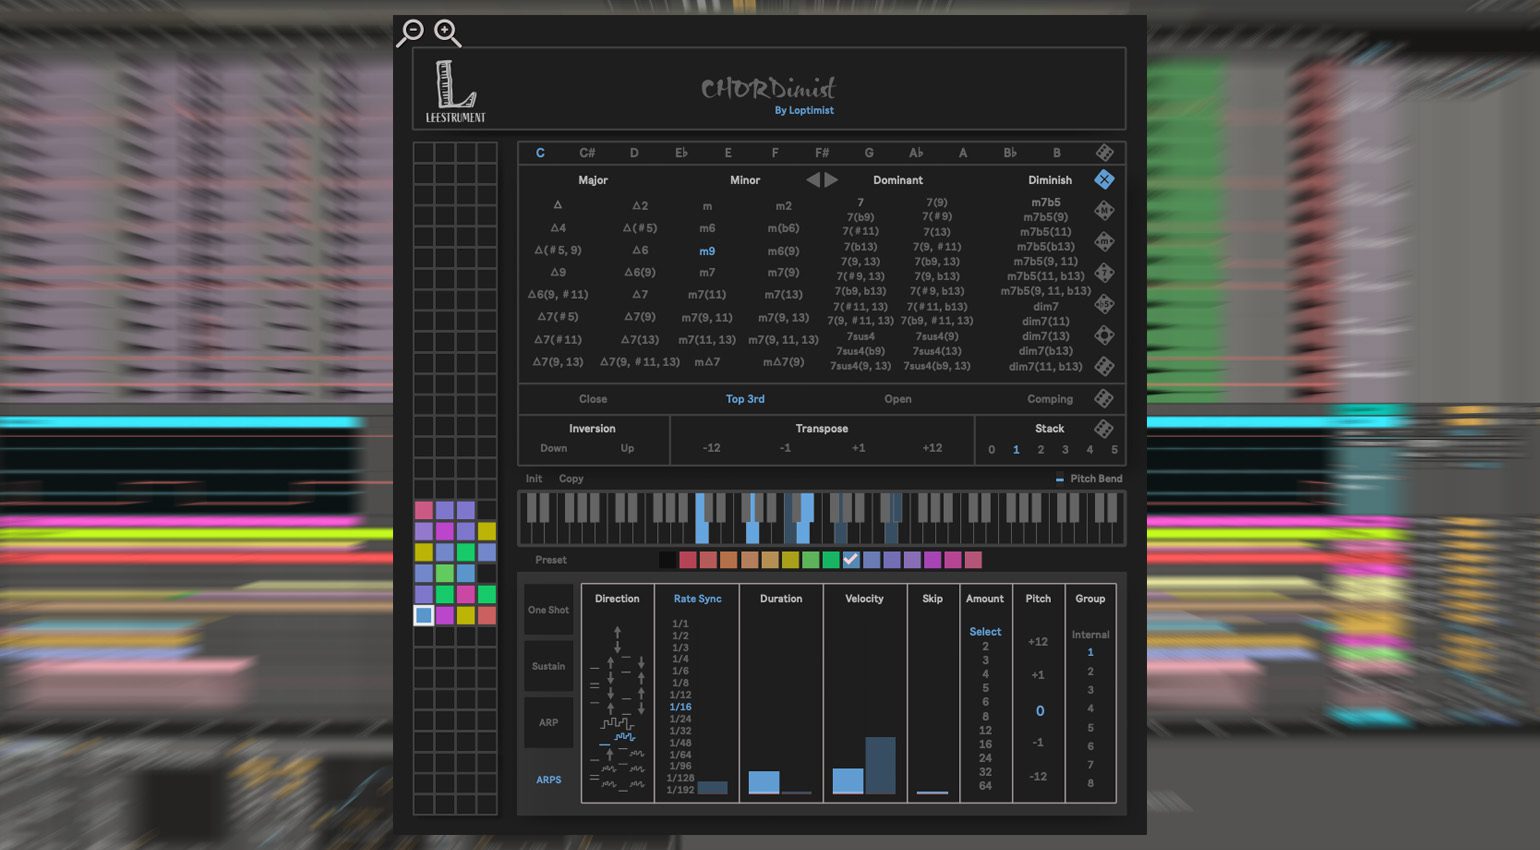Screen dimensions: 1540x850
Task: Choose the dim7 chord
Action: [1046, 307]
